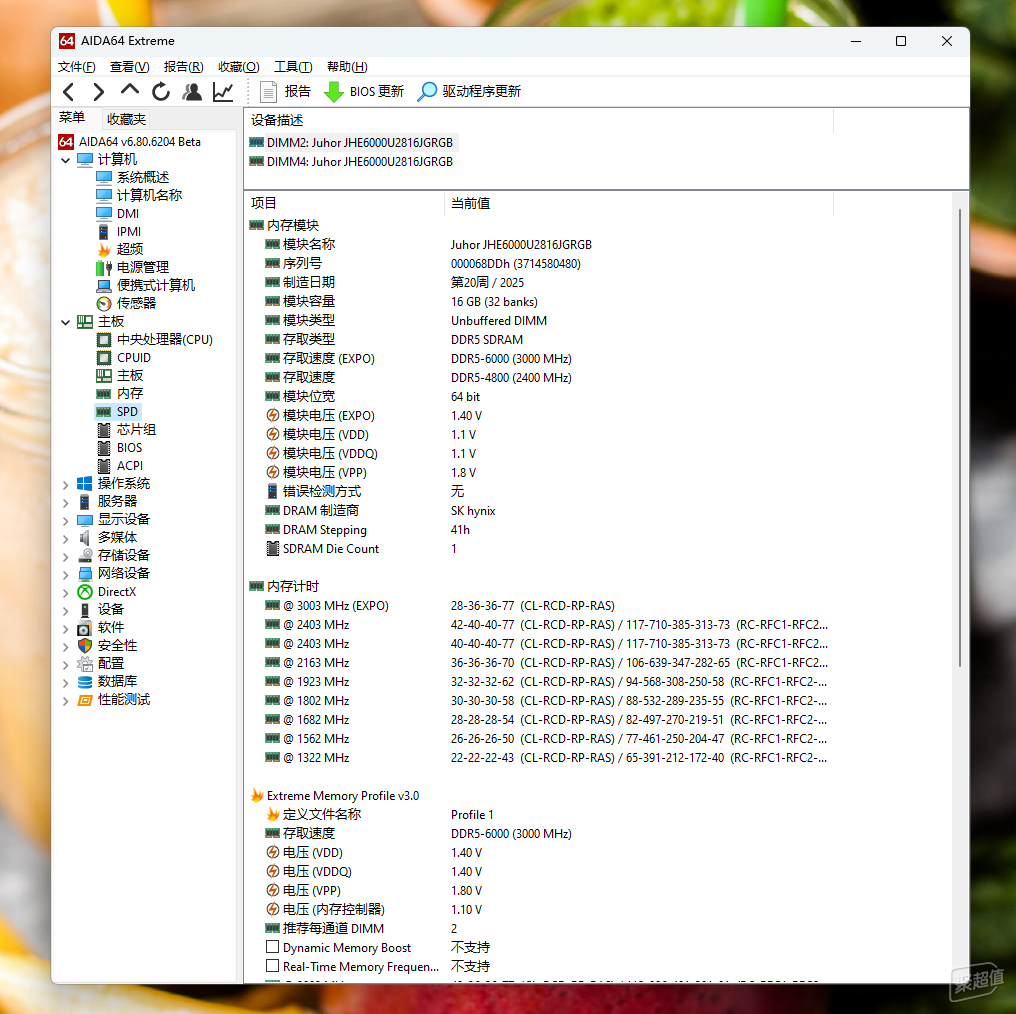Select the 数据库 database cylinder icon

tap(84, 682)
